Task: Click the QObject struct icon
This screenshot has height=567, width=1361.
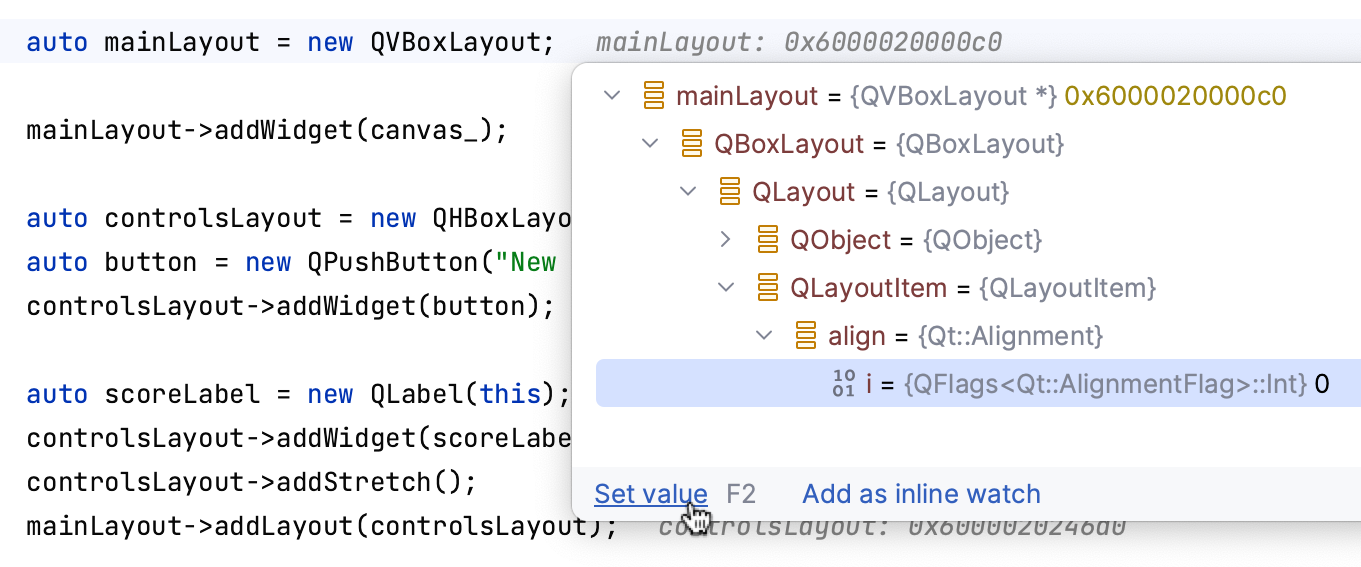Action: tap(768, 240)
